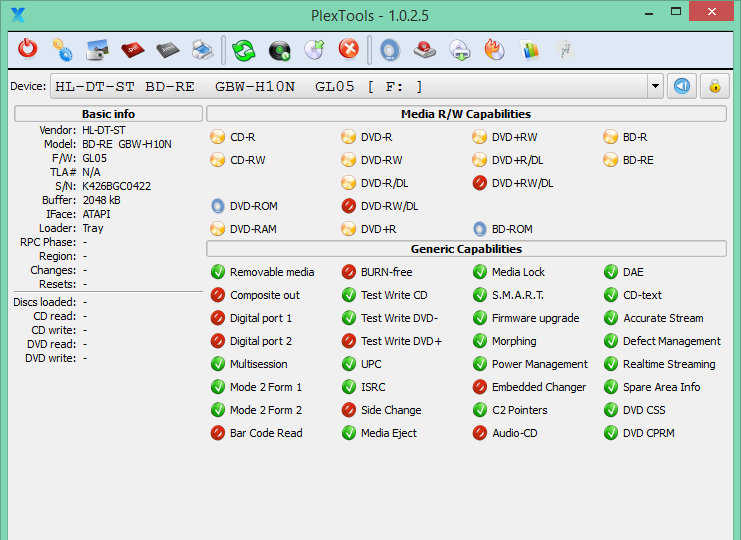
Task: Click the PlexTools X logo icon
Action: coord(18,15)
